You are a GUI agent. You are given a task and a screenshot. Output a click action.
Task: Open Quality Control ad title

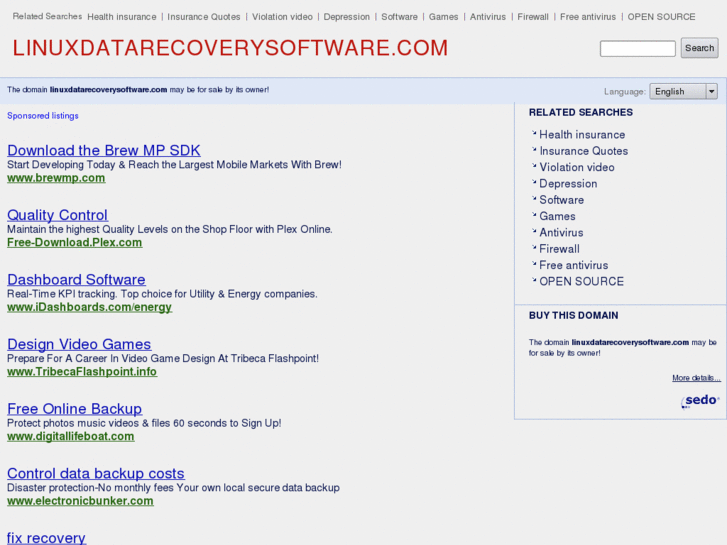point(57,215)
